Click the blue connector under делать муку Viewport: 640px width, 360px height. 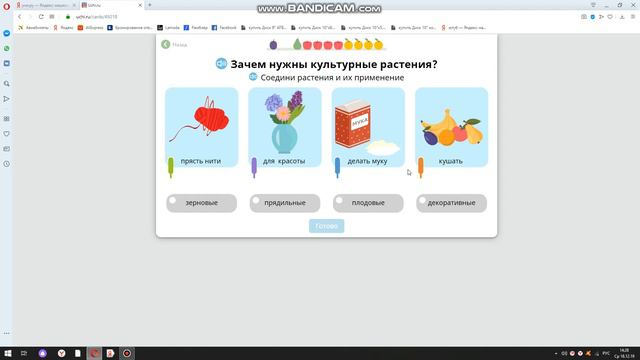337,167
